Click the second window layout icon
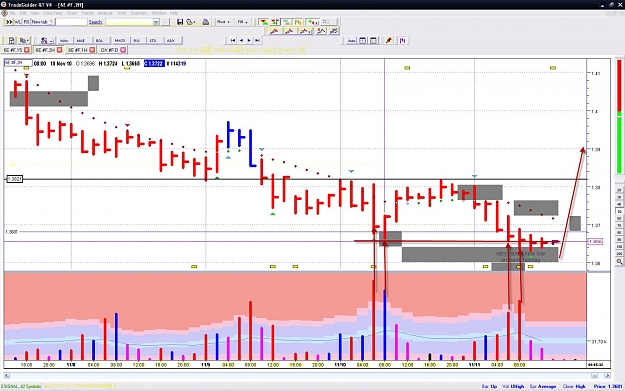The height and width of the screenshot is (391, 625). (373, 40)
